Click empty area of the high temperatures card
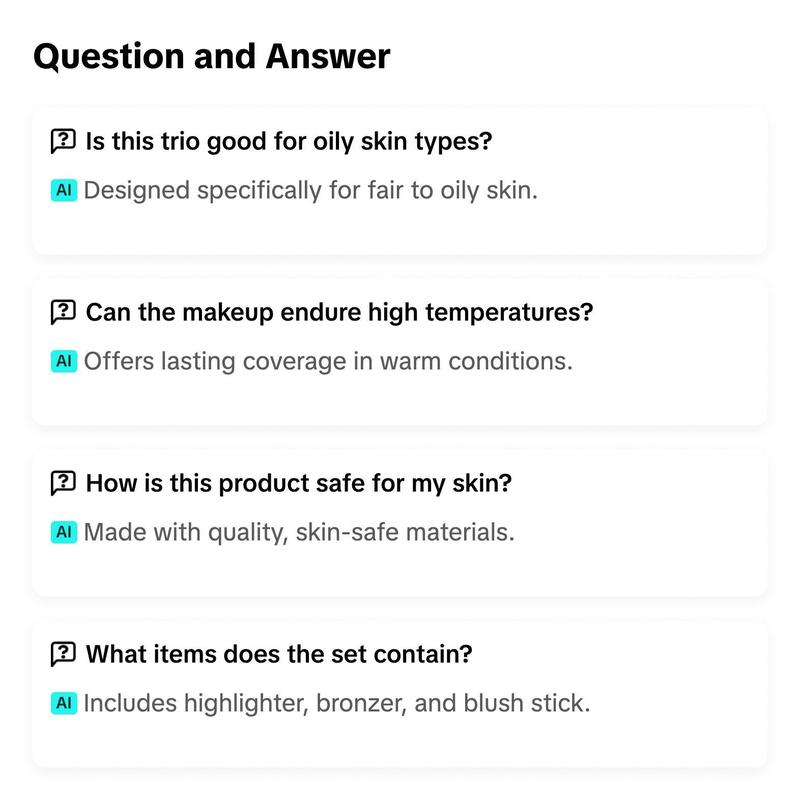The image size is (800, 800). coord(663,395)
